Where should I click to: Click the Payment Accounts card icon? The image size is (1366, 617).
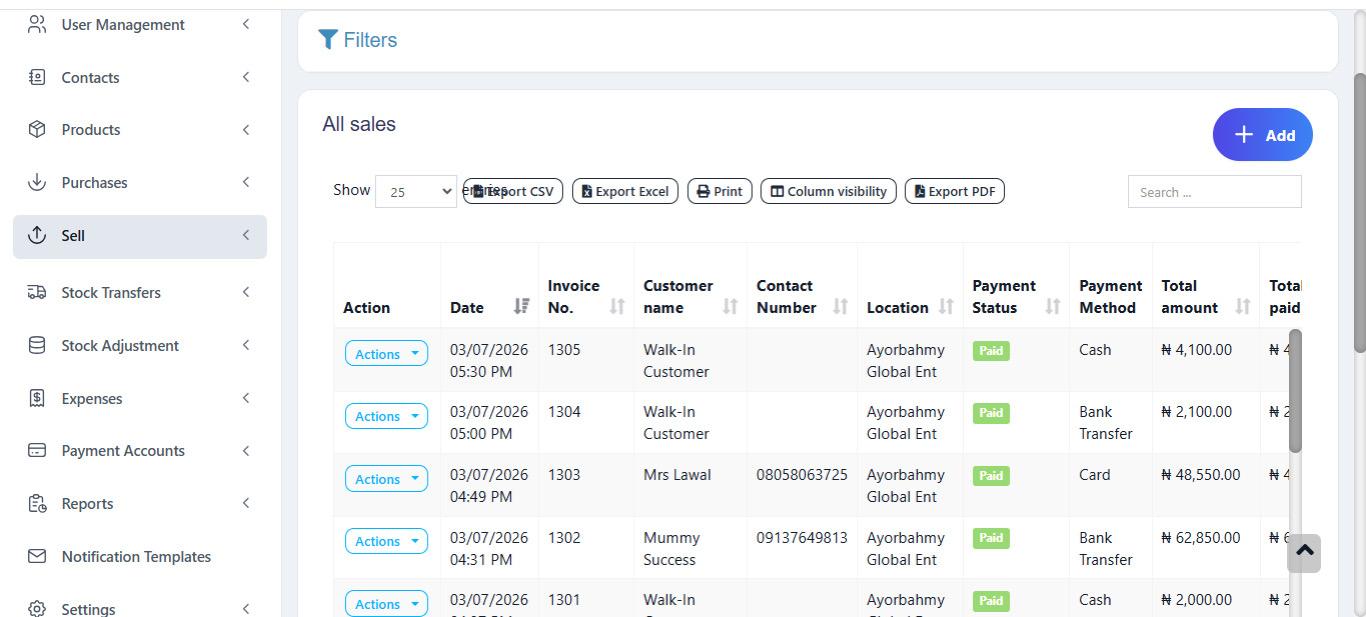pyautogui.click(x=37, y=450)
